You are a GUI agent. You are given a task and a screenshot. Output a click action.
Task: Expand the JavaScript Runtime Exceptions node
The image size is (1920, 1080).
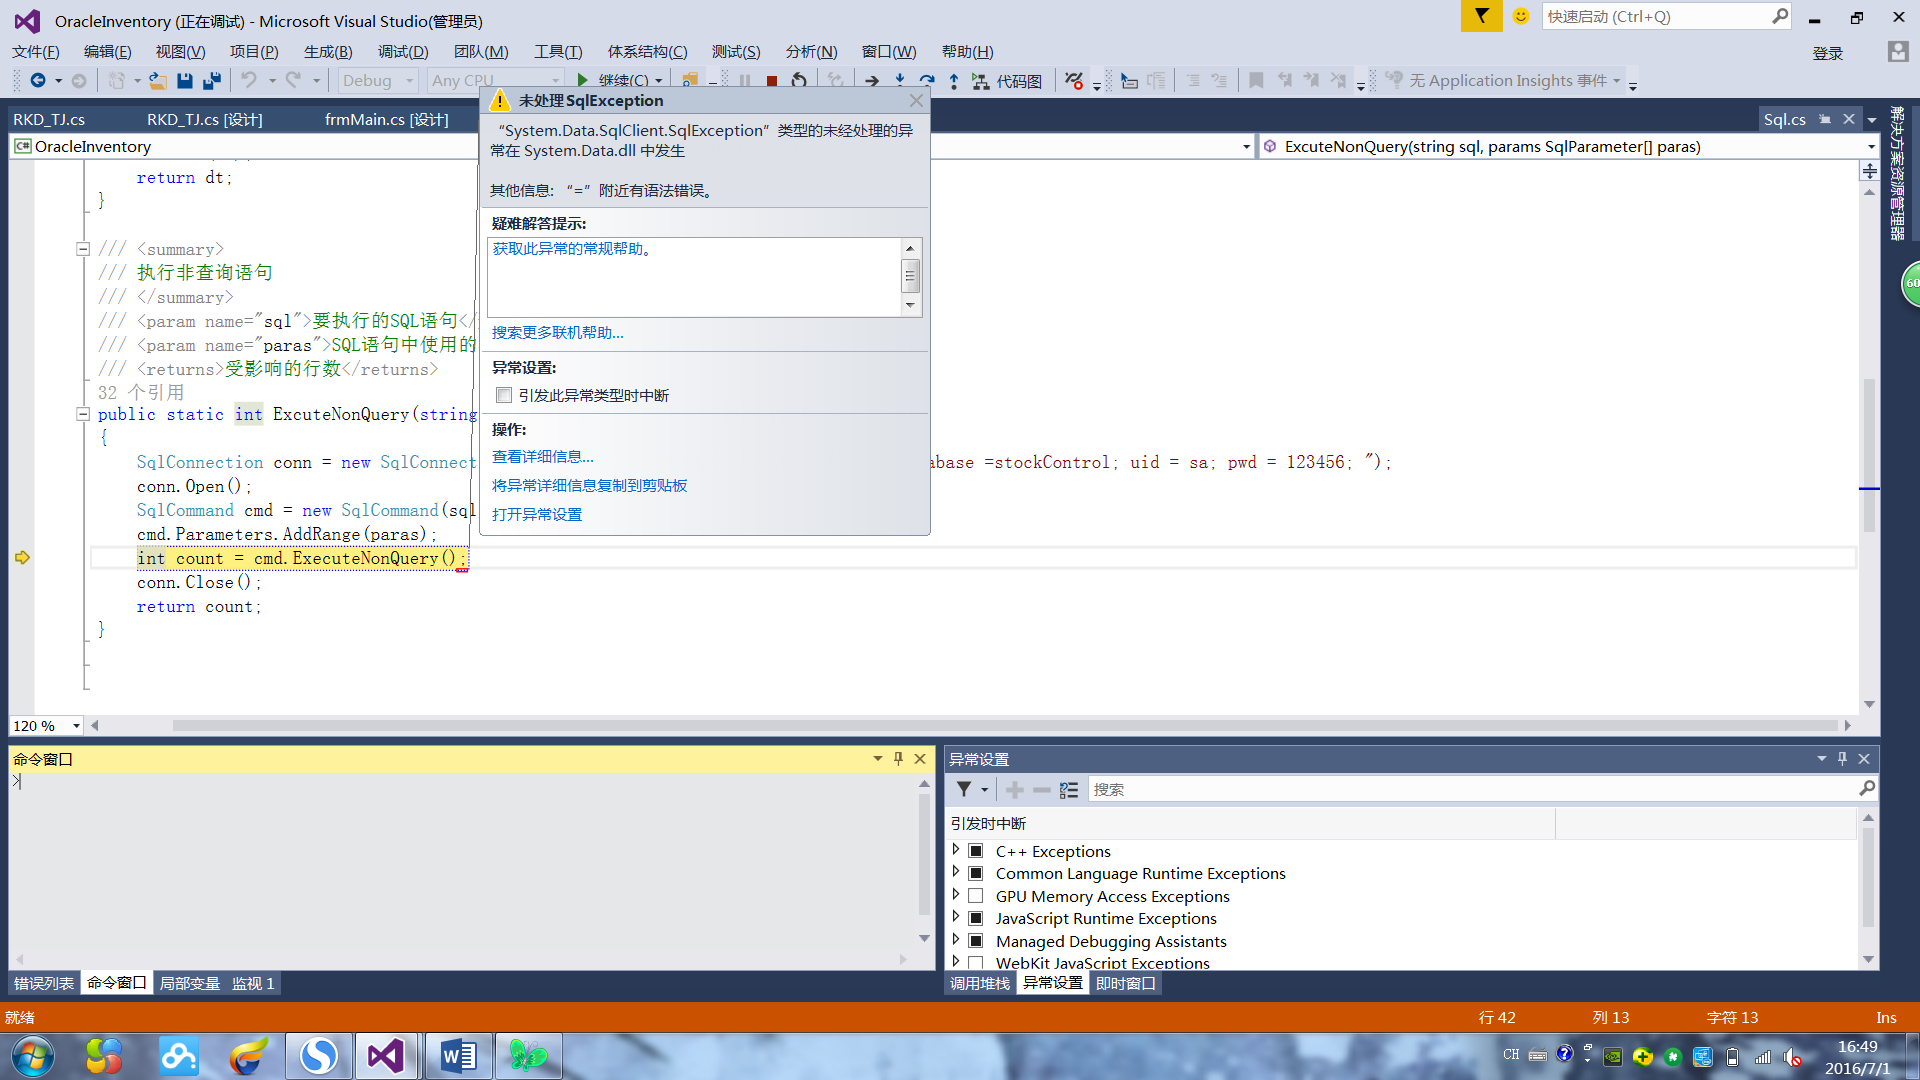956,917
